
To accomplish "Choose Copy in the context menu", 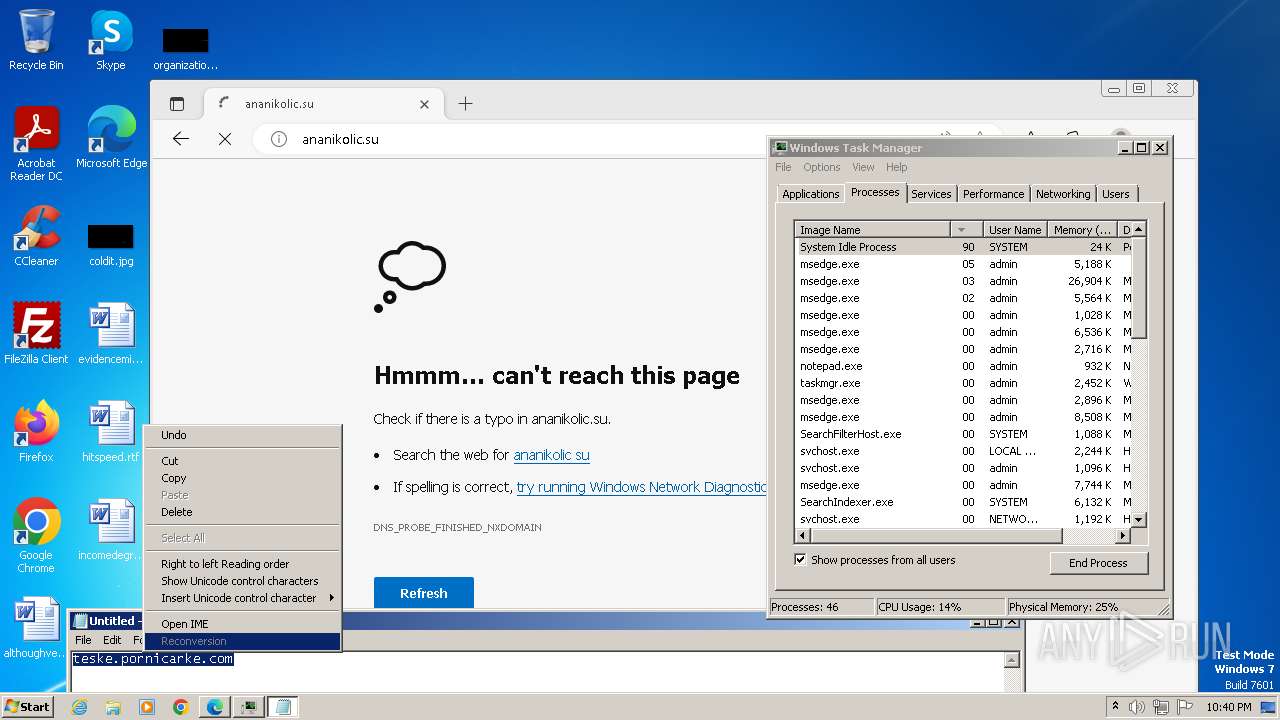I will tap(242, 478).
